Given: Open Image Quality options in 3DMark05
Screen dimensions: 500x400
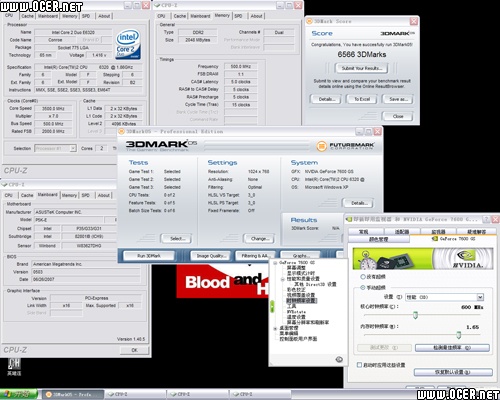Looking at the screenshot, I should [211, 256].
